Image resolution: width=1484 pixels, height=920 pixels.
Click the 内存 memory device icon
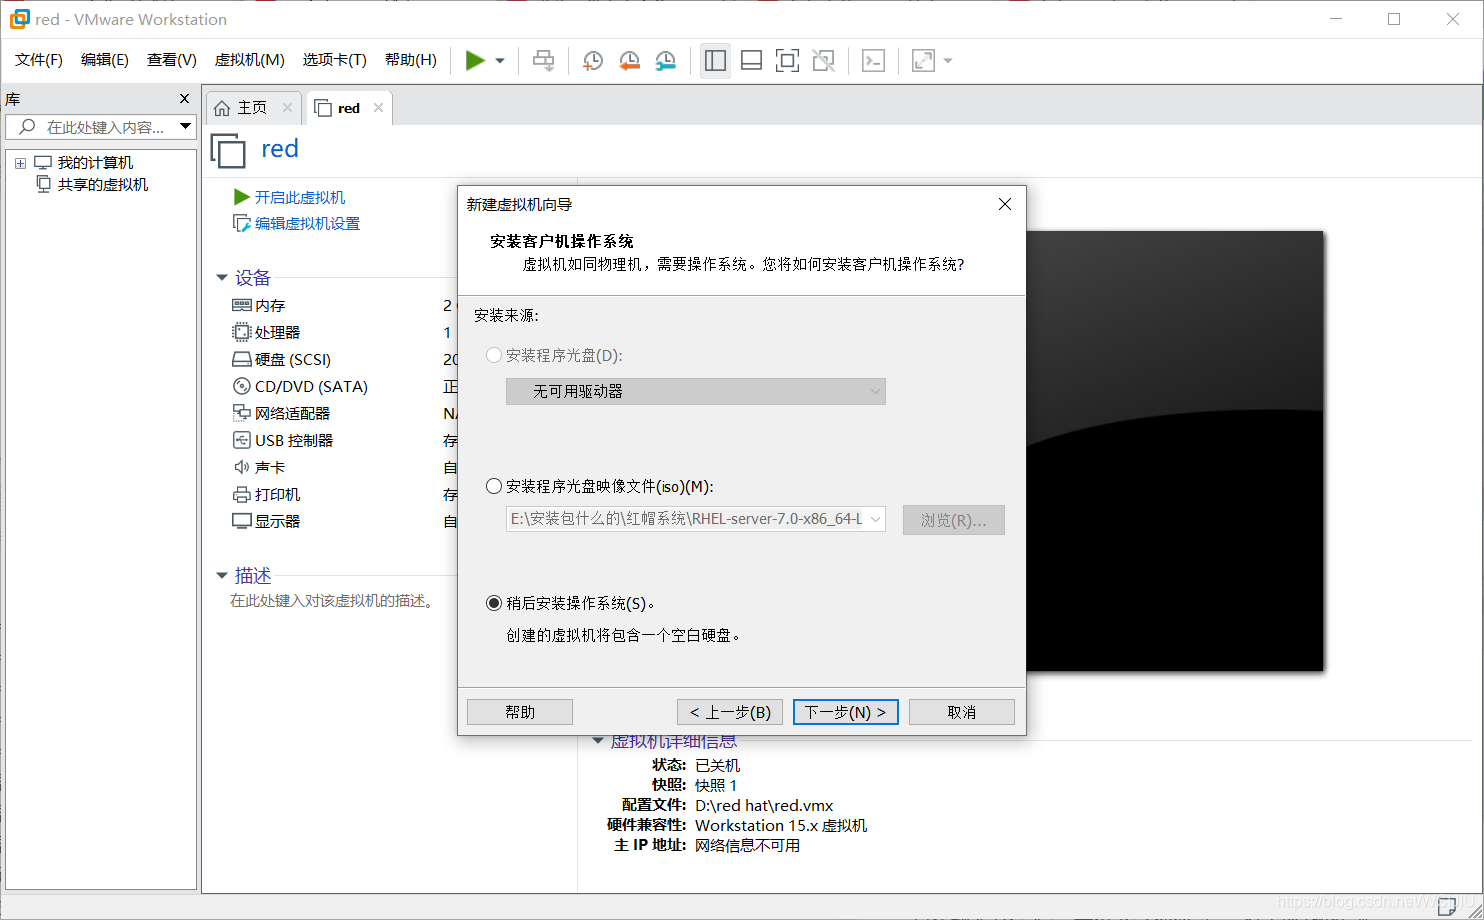(241, 306)
